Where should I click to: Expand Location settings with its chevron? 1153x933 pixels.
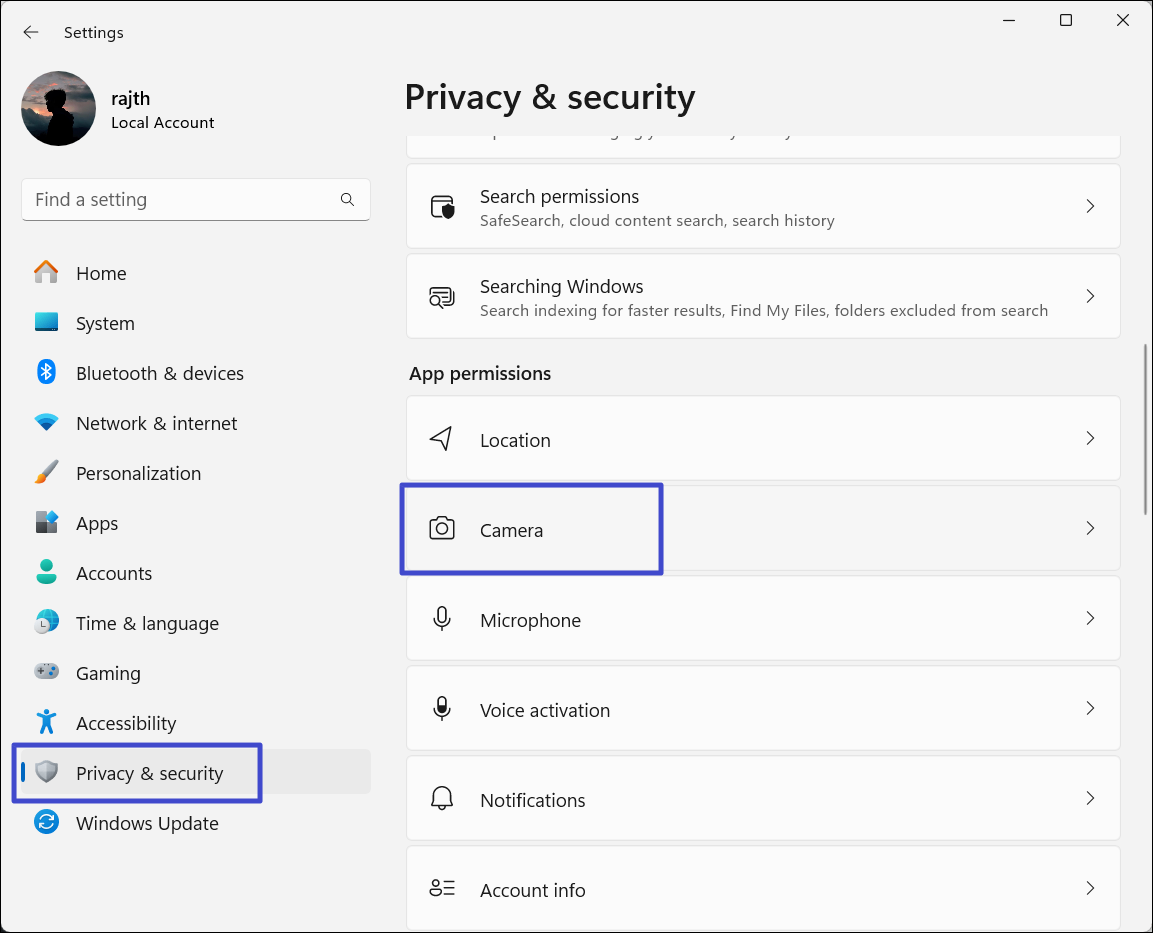[x=1090, y=438]
